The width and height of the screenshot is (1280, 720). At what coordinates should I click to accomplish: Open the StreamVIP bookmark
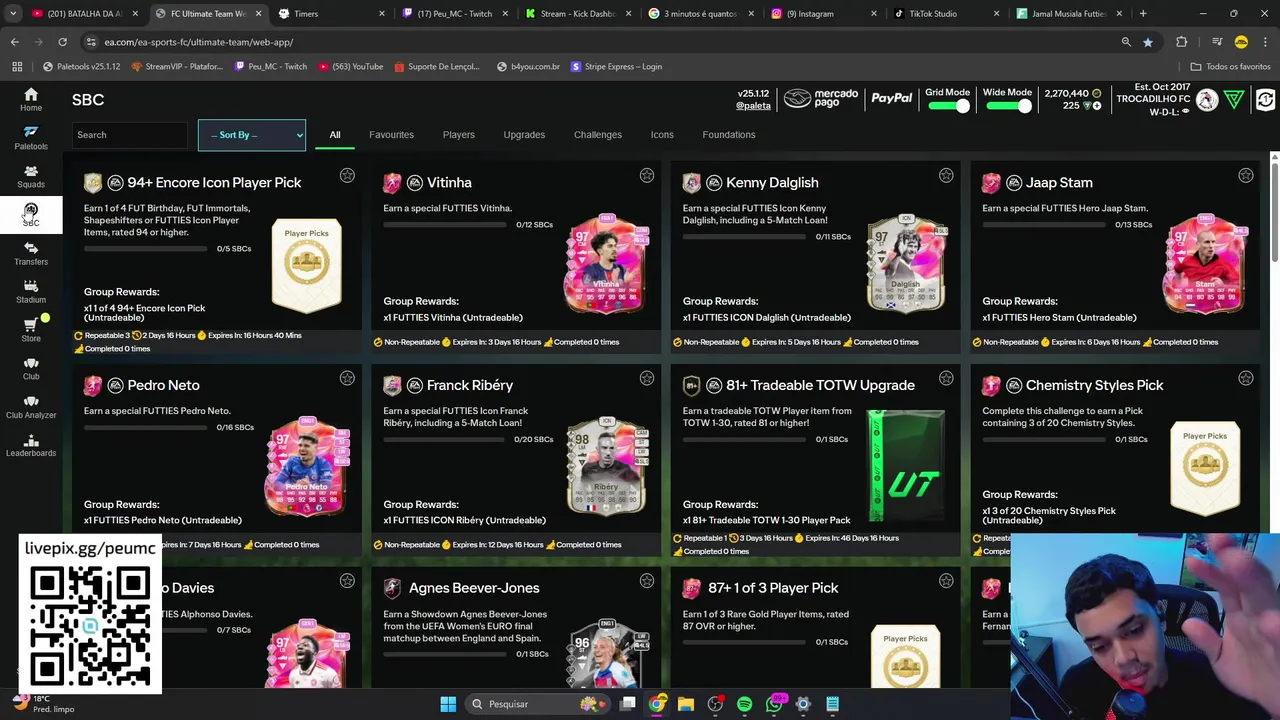pyautogui.click(x=177, y=66)
